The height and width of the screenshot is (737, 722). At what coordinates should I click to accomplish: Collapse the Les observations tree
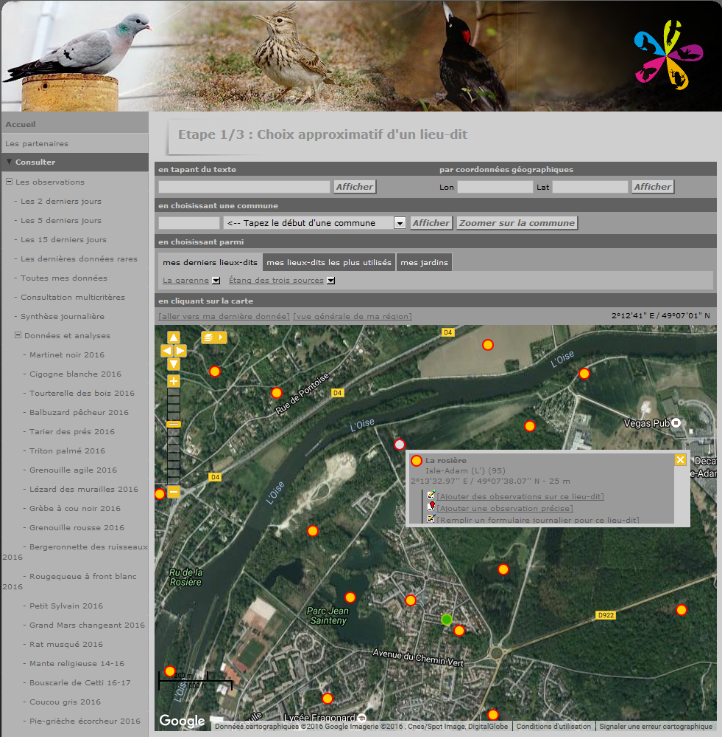point(9,181)
